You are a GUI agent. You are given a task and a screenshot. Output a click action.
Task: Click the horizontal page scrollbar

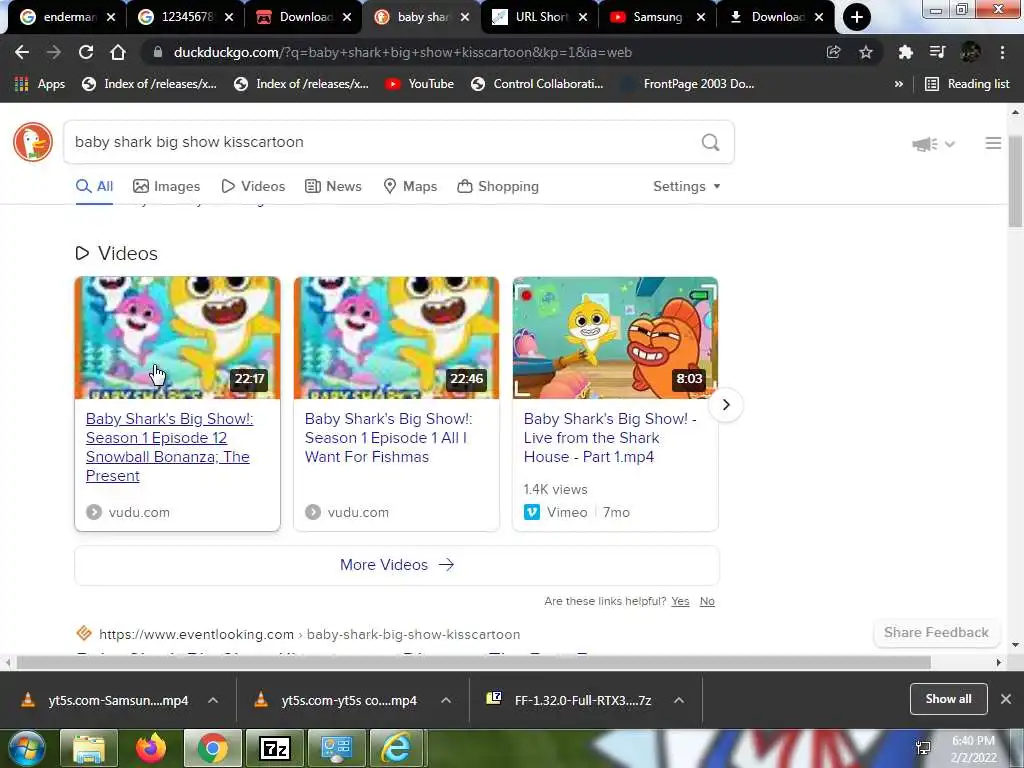473,662
